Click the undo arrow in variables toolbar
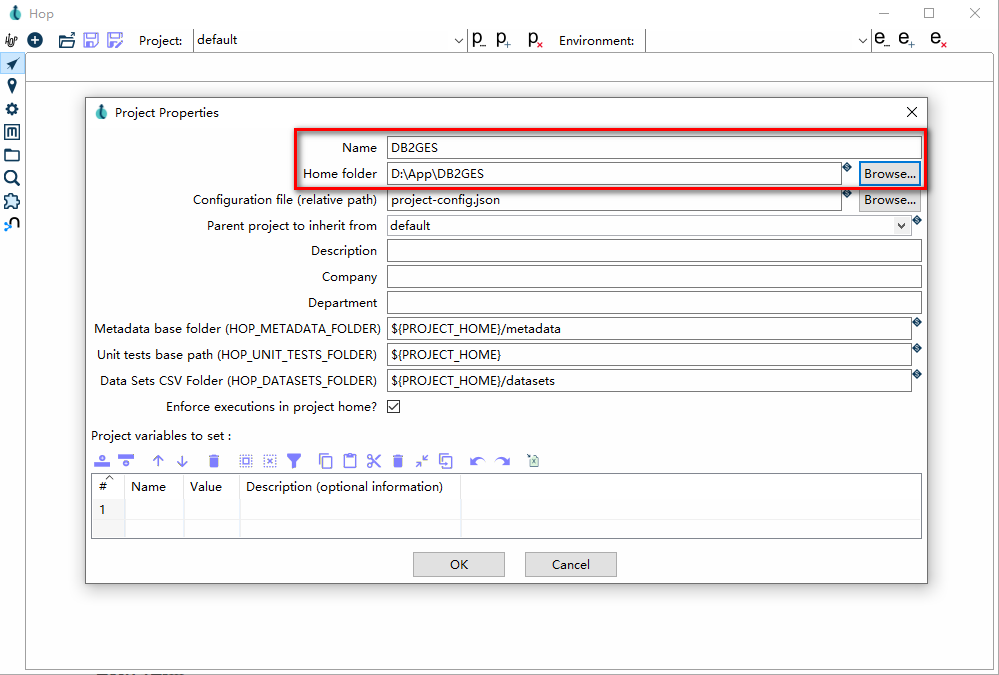Screen dimensions: 999x675 point(477,461)
